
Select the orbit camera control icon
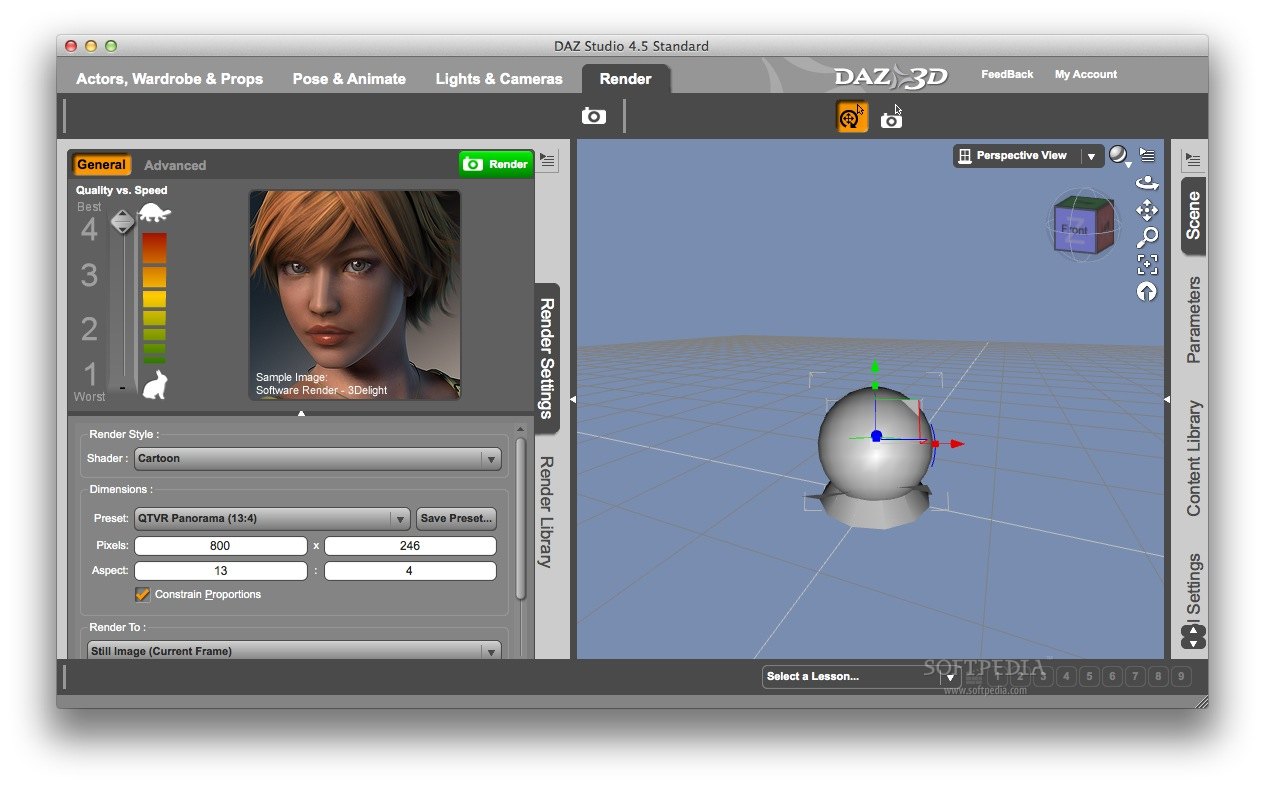(x=1147, y=183)
